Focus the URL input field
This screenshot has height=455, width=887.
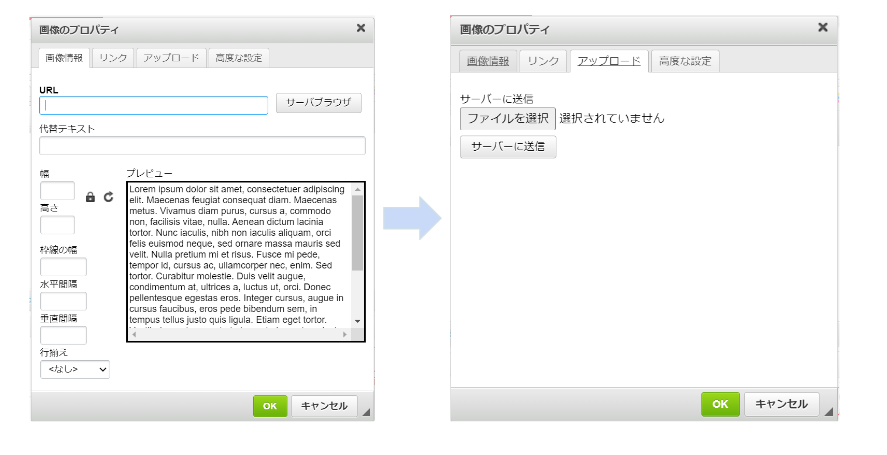[x=153, y=105]
